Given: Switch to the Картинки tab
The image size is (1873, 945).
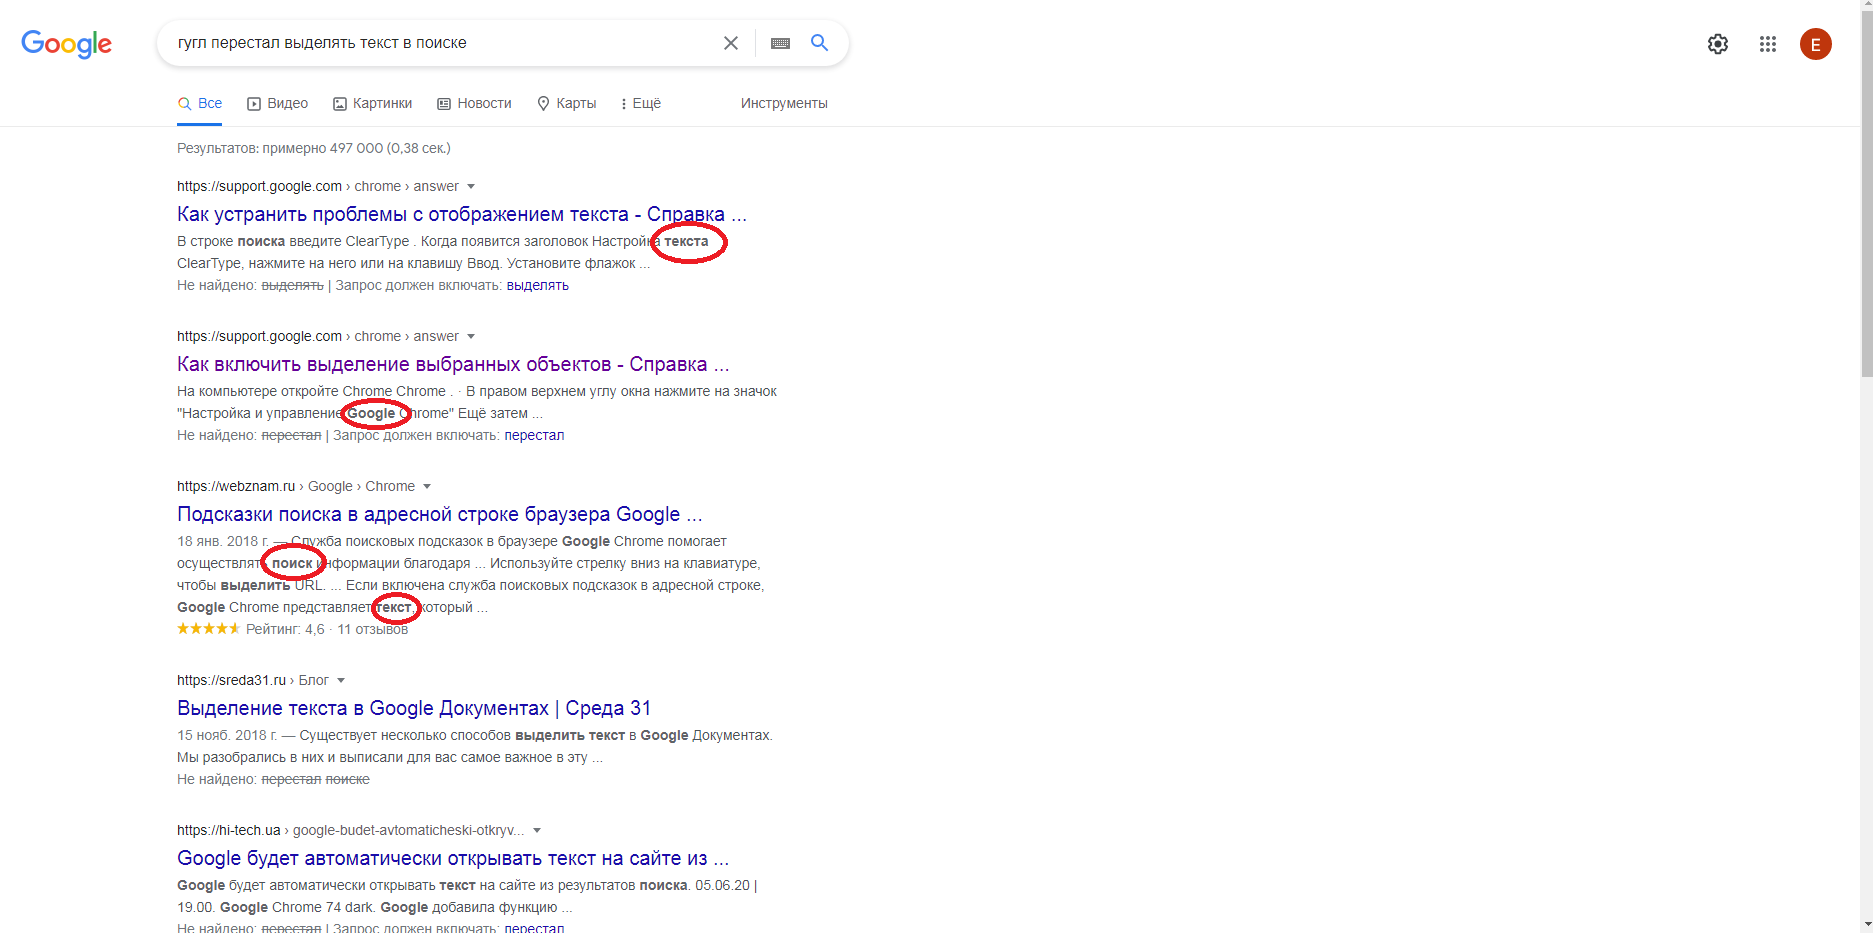Looking at the screenshot, I should 373,103.
